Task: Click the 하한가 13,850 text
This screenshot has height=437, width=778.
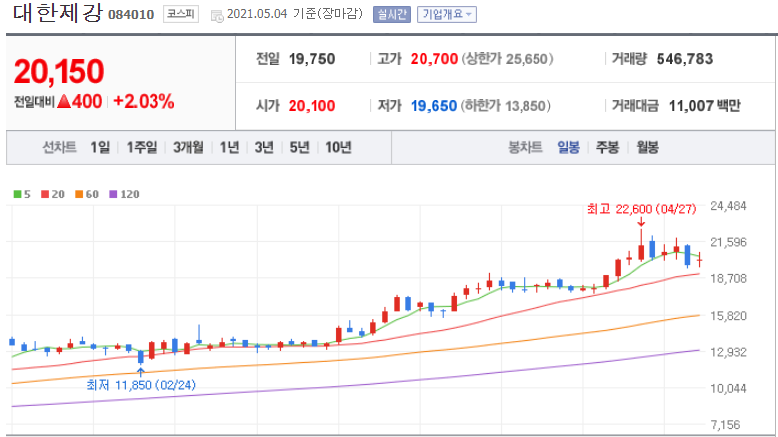Action: coord(506,106)
